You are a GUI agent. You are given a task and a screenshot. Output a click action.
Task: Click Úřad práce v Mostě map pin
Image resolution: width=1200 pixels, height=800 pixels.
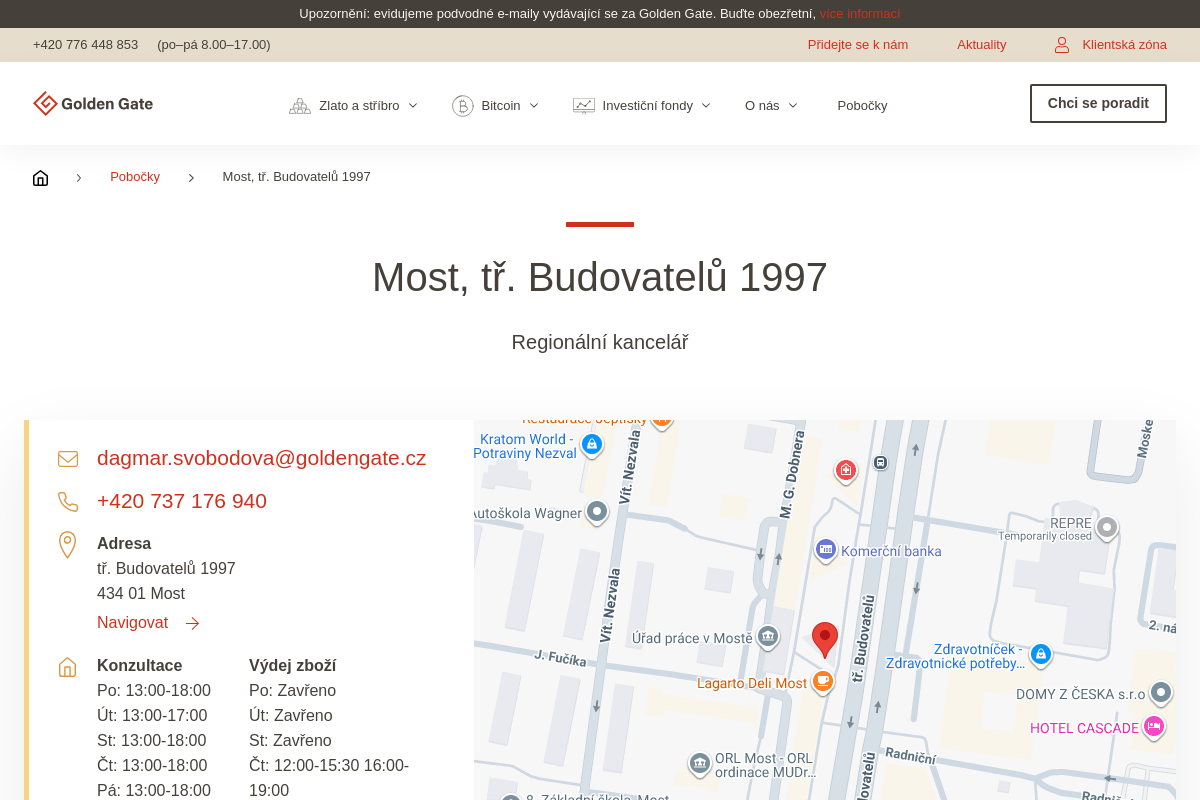768,636
